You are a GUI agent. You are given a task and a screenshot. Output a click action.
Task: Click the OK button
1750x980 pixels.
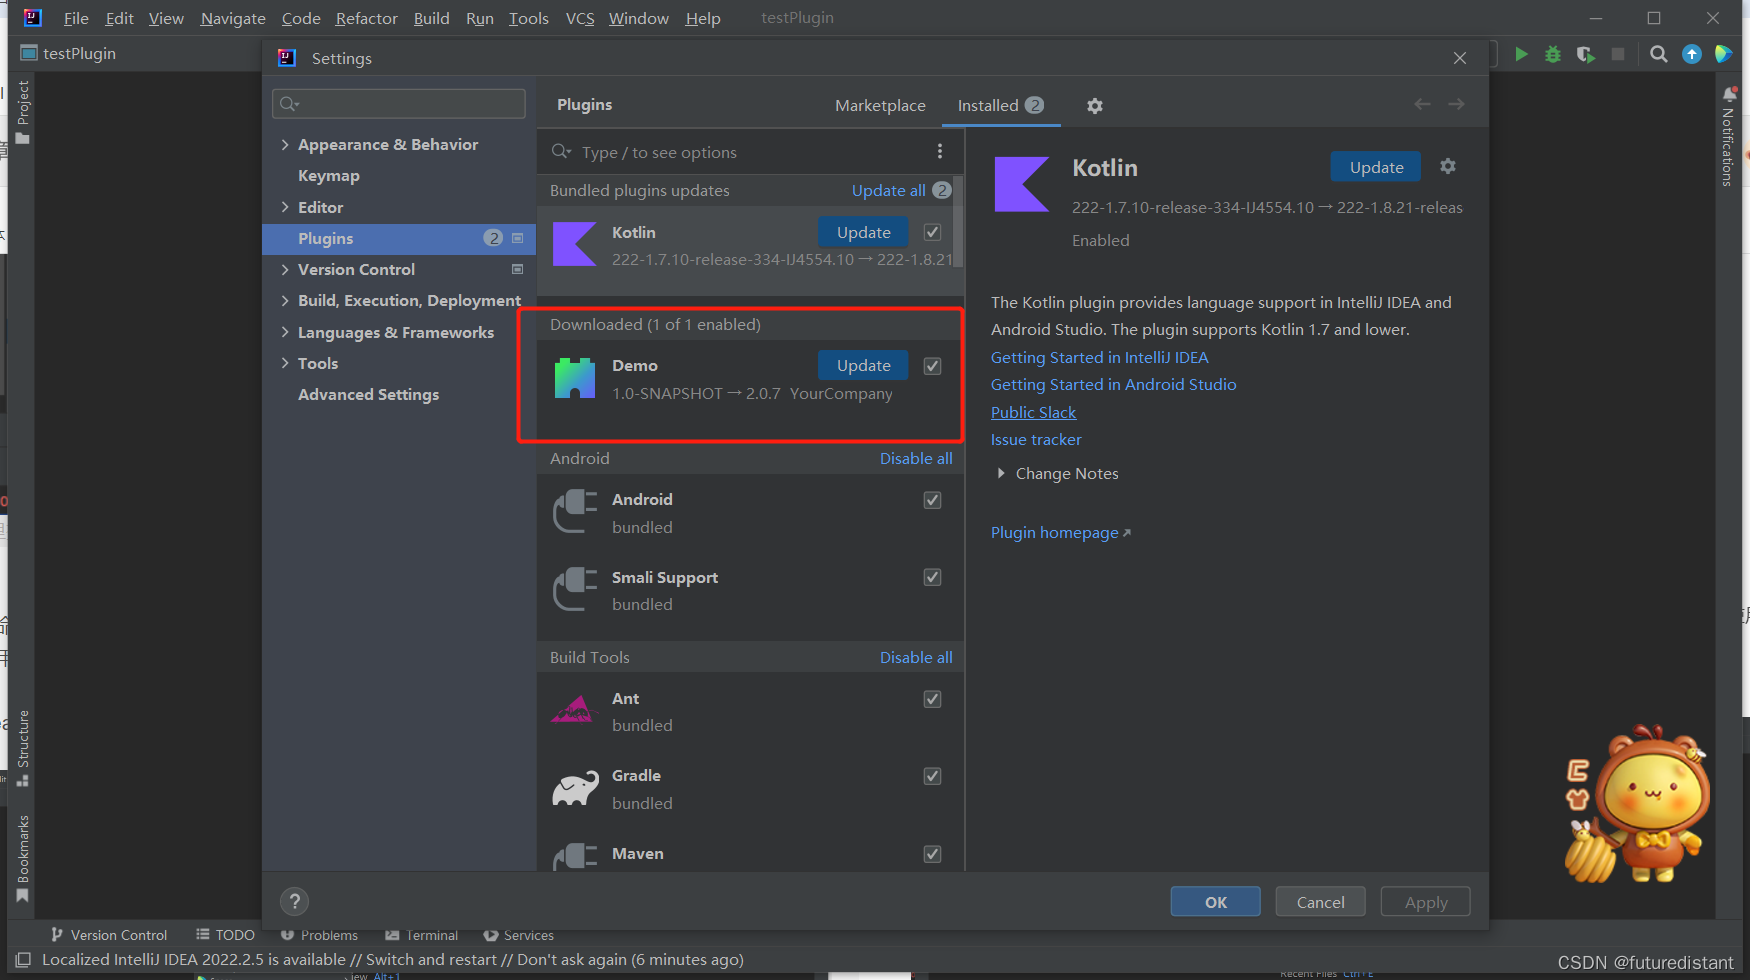[1216, 902]
